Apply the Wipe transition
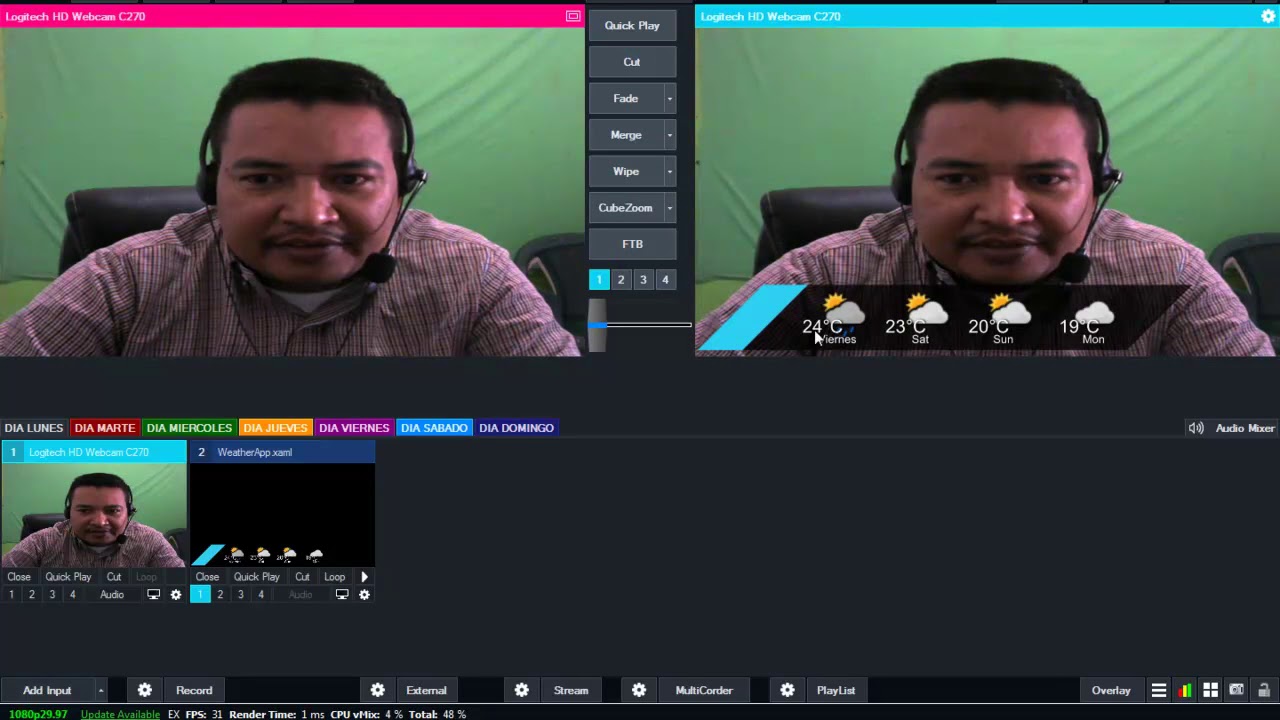The height and width of the screenshot is (720, 1280). (x=626, y=171)
